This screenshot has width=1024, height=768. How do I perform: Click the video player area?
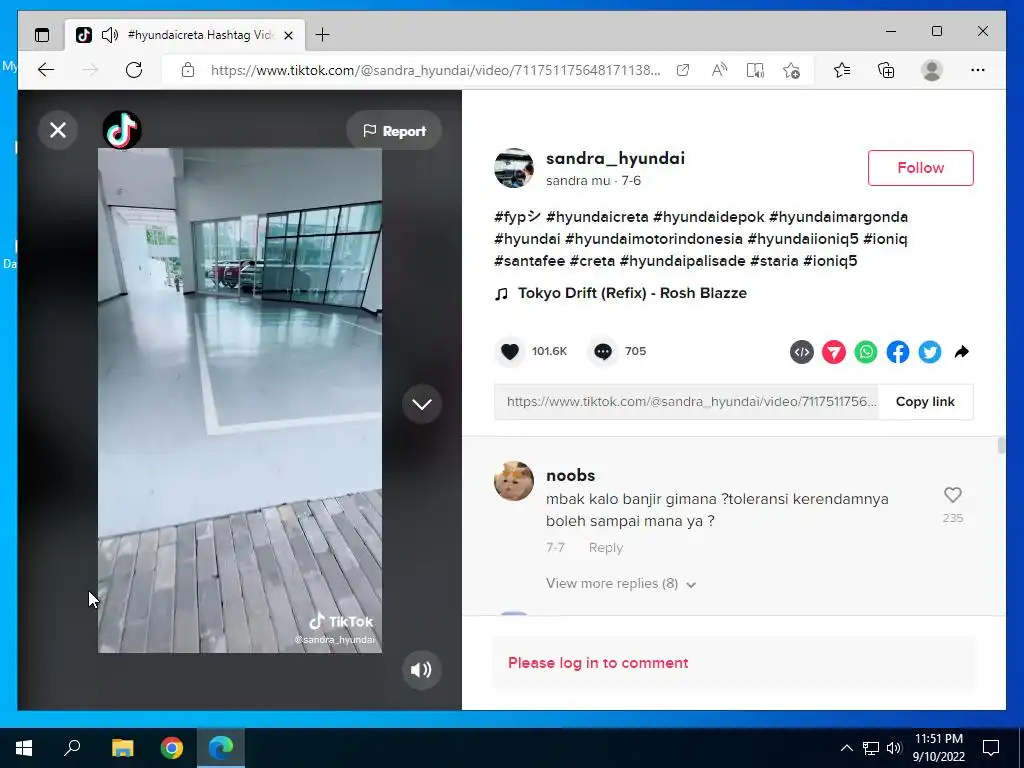pyautogui.click(x=240, y=400)
